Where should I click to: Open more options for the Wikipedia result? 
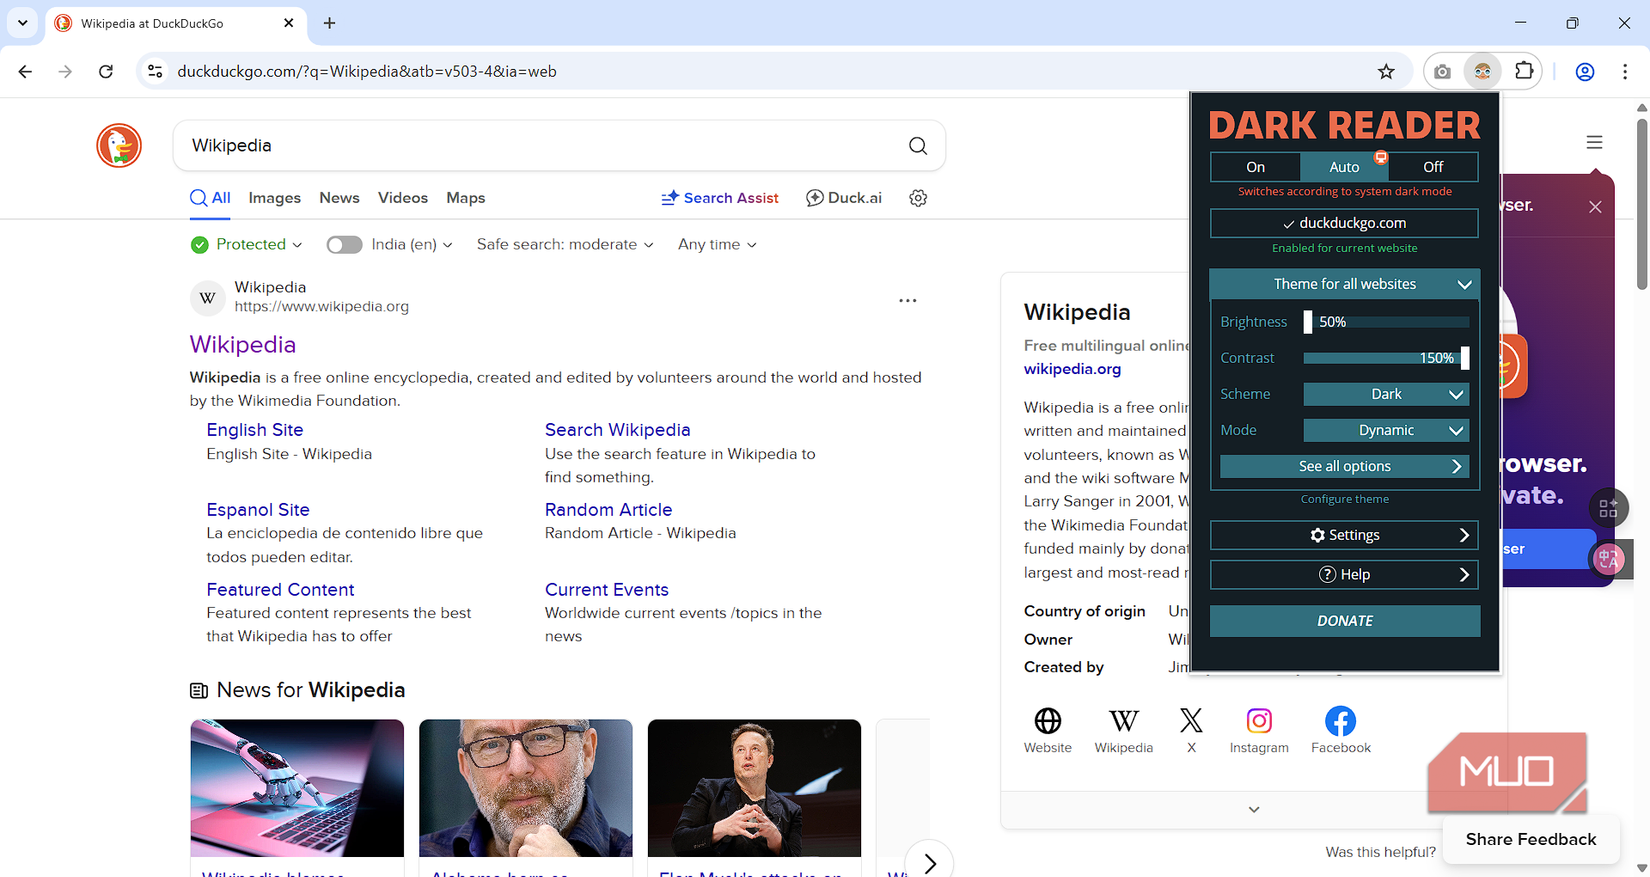[907, 300]
